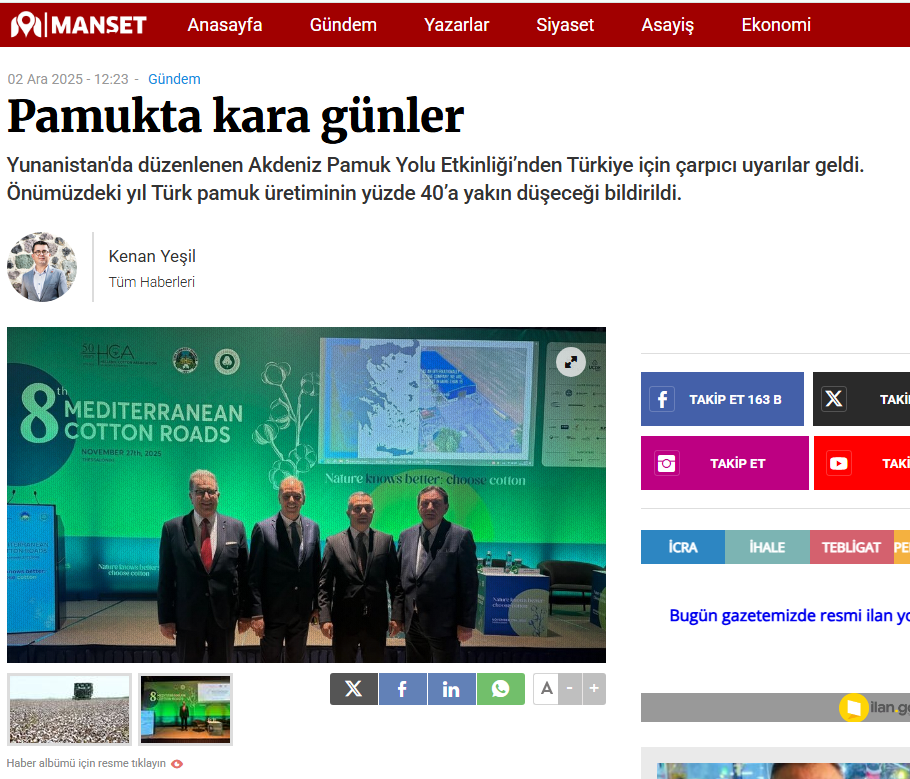This screenshot has width=910, height=779.
Task: Share the article on LinkedIn
Action: (451, 689)
